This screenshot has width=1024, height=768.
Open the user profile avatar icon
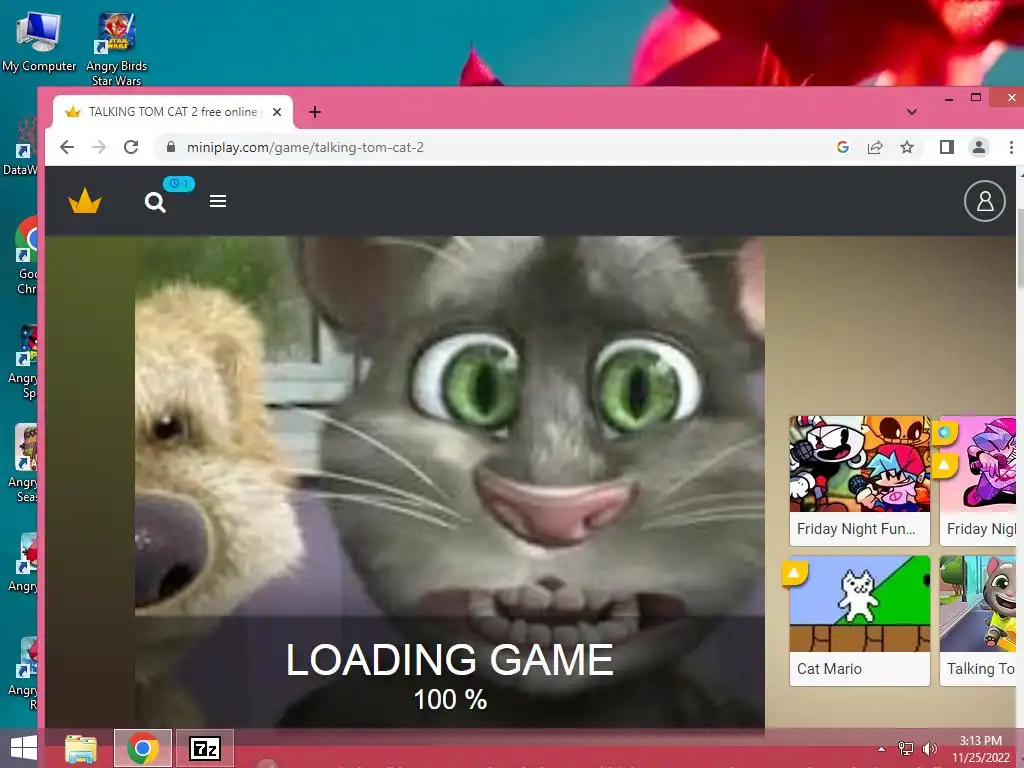point(985,201)
